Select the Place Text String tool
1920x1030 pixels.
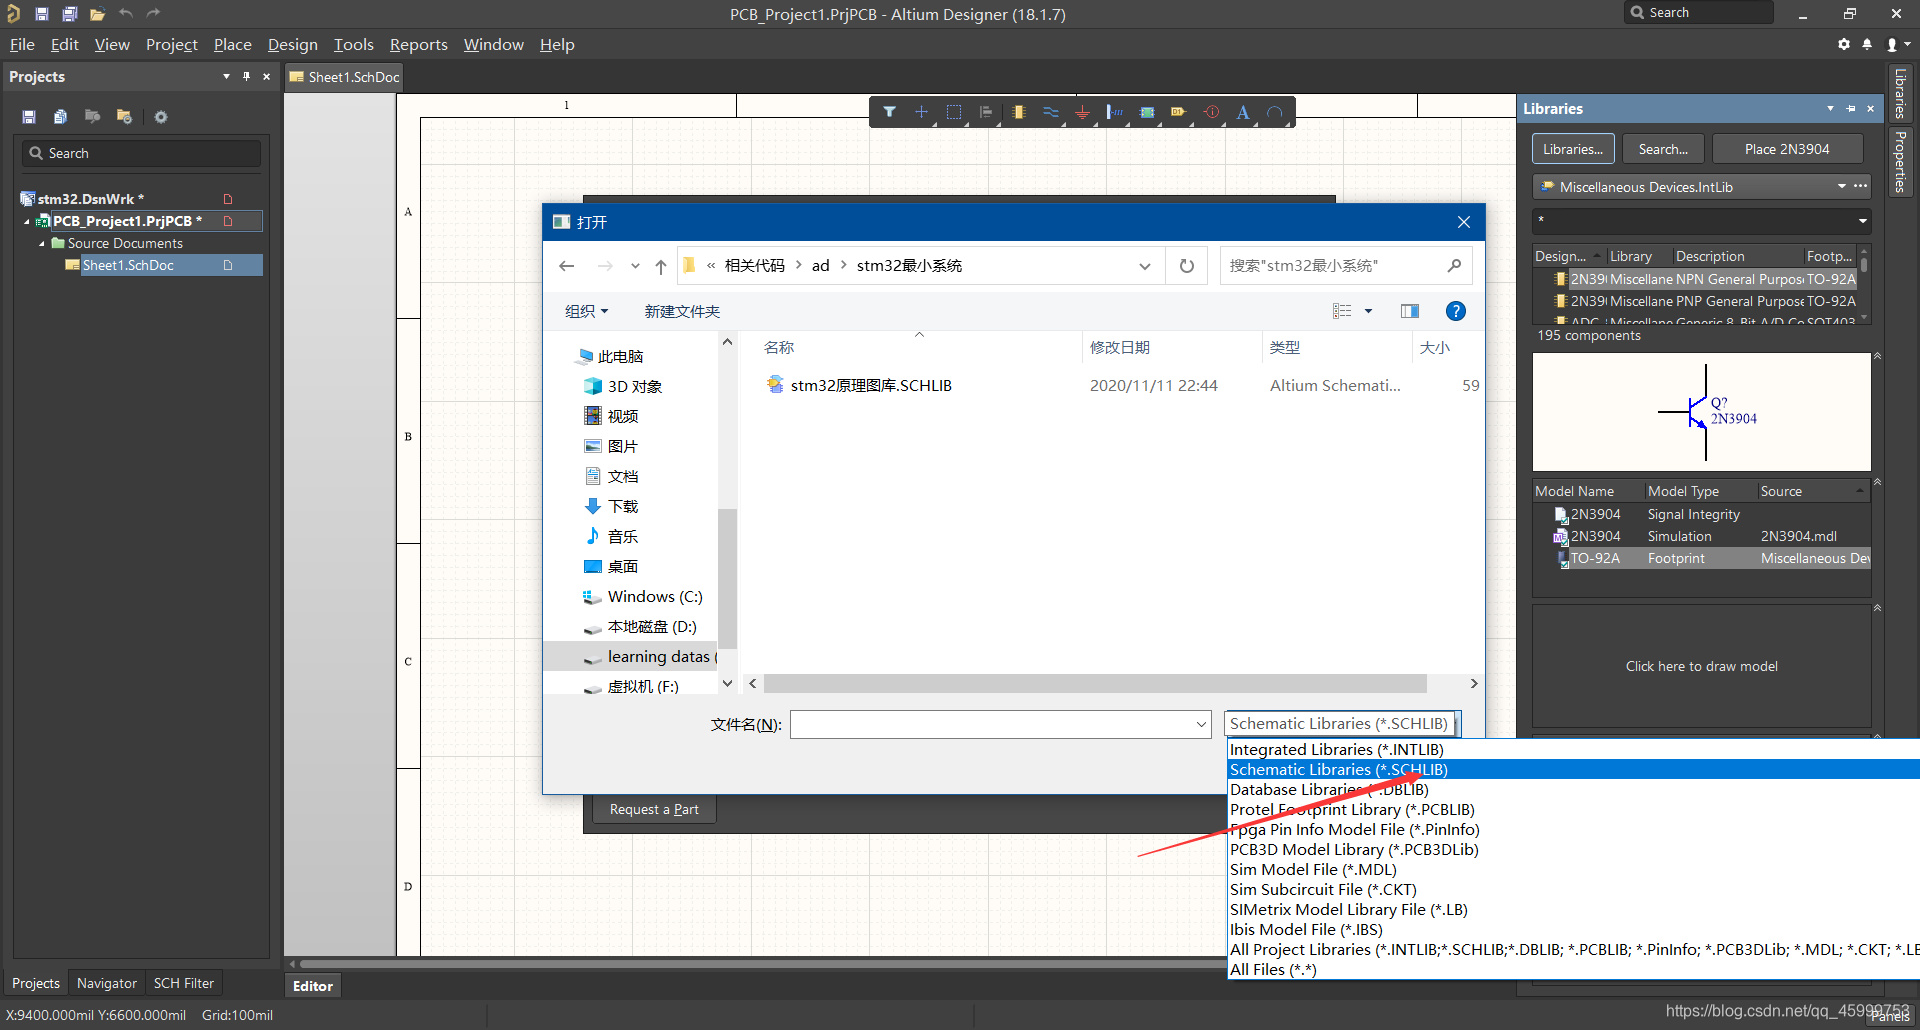(x=1243, y=112)
